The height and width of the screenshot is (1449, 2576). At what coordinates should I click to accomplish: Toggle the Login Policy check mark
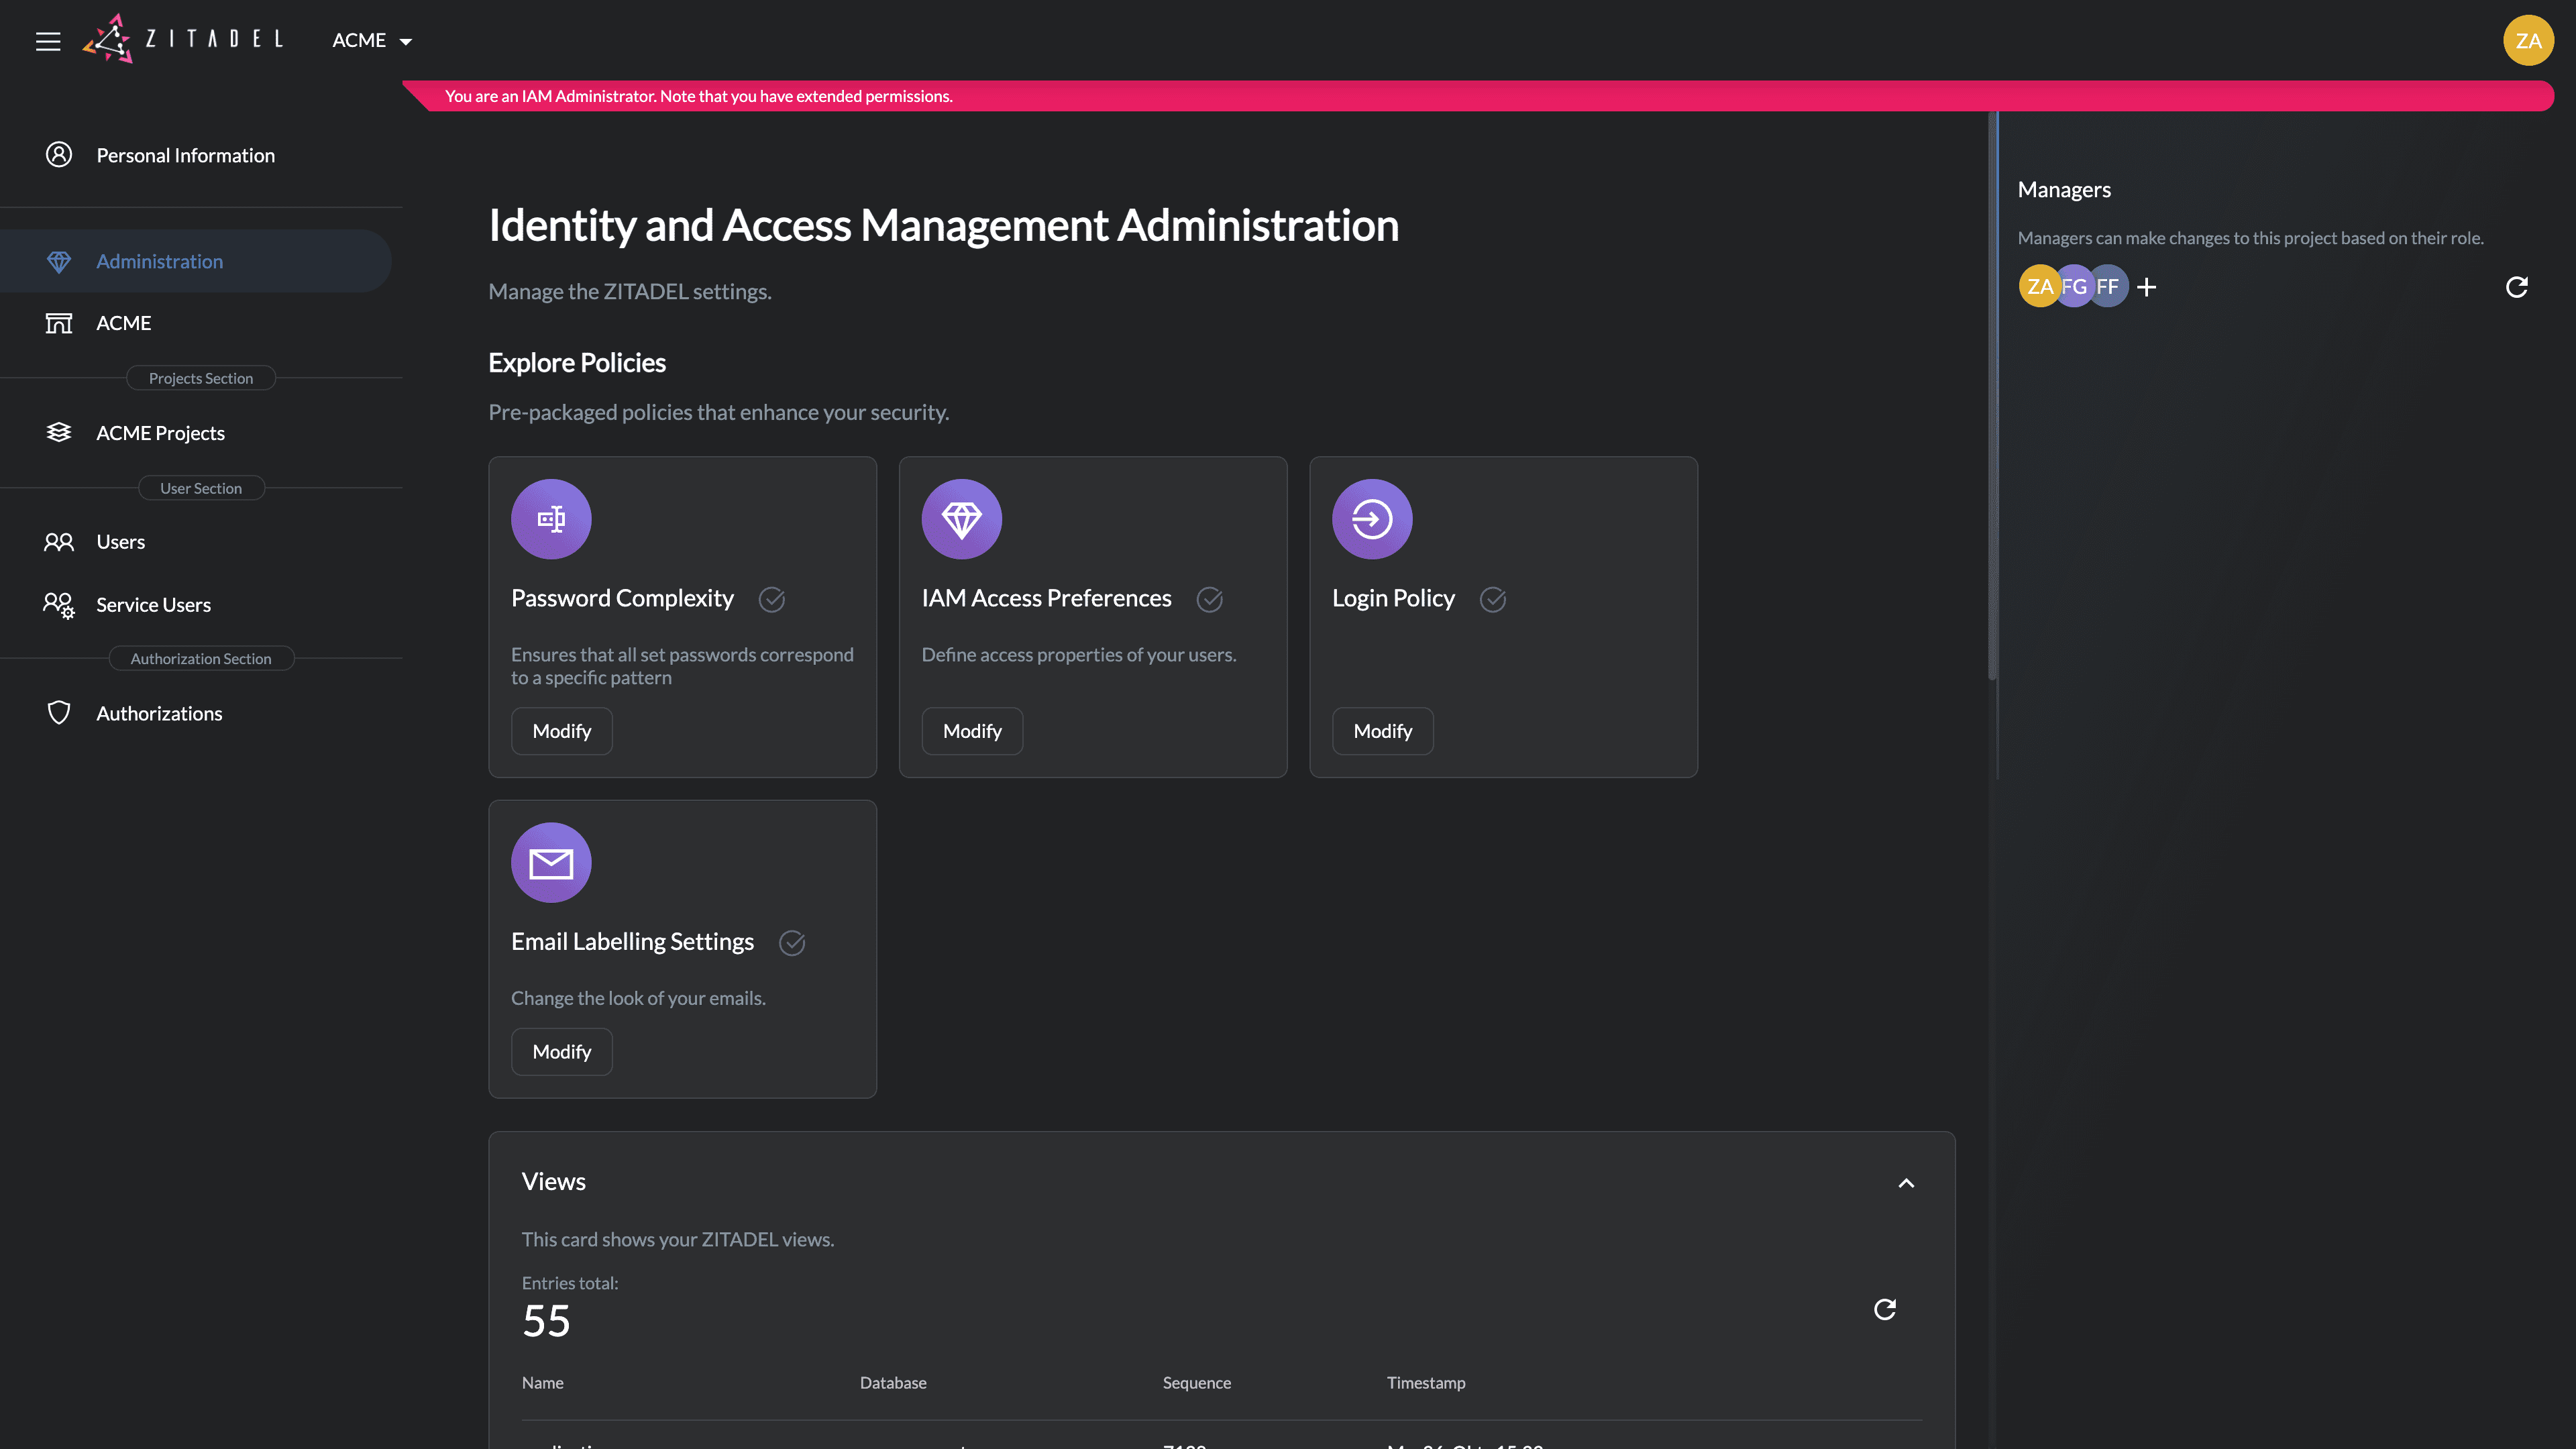pyautogui.click(x=1492, y=599)
